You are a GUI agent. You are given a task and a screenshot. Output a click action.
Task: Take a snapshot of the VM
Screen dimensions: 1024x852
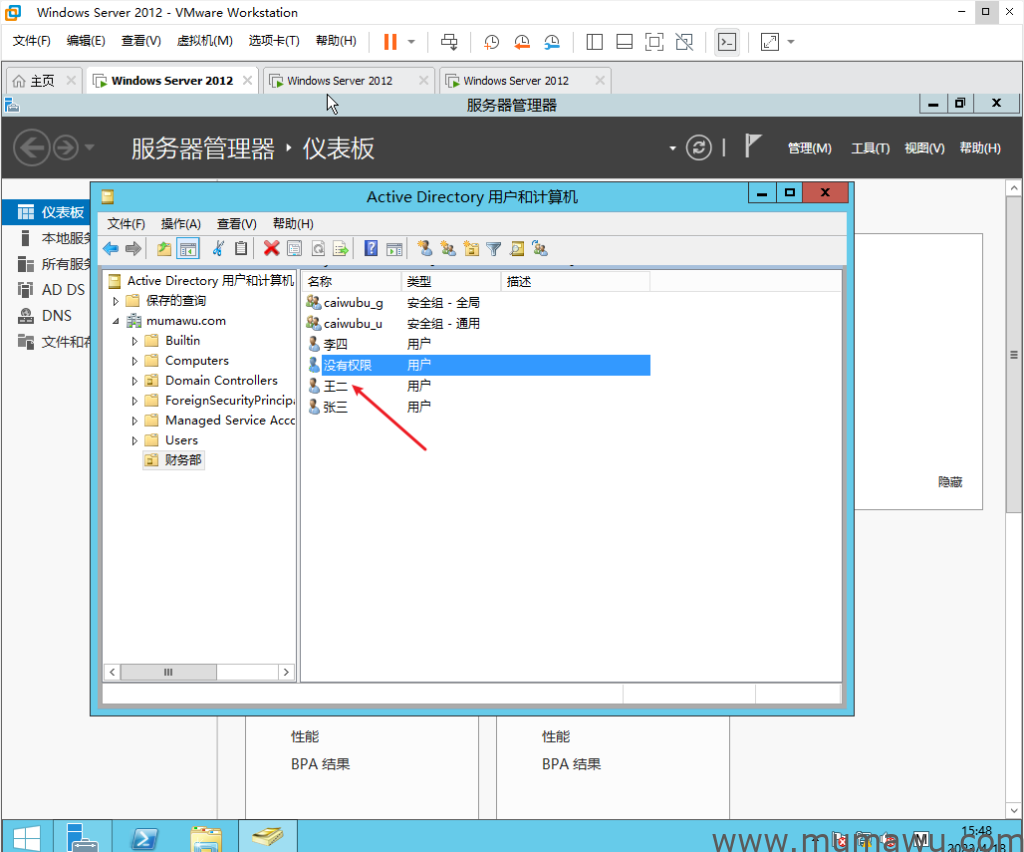click(491, 42)
